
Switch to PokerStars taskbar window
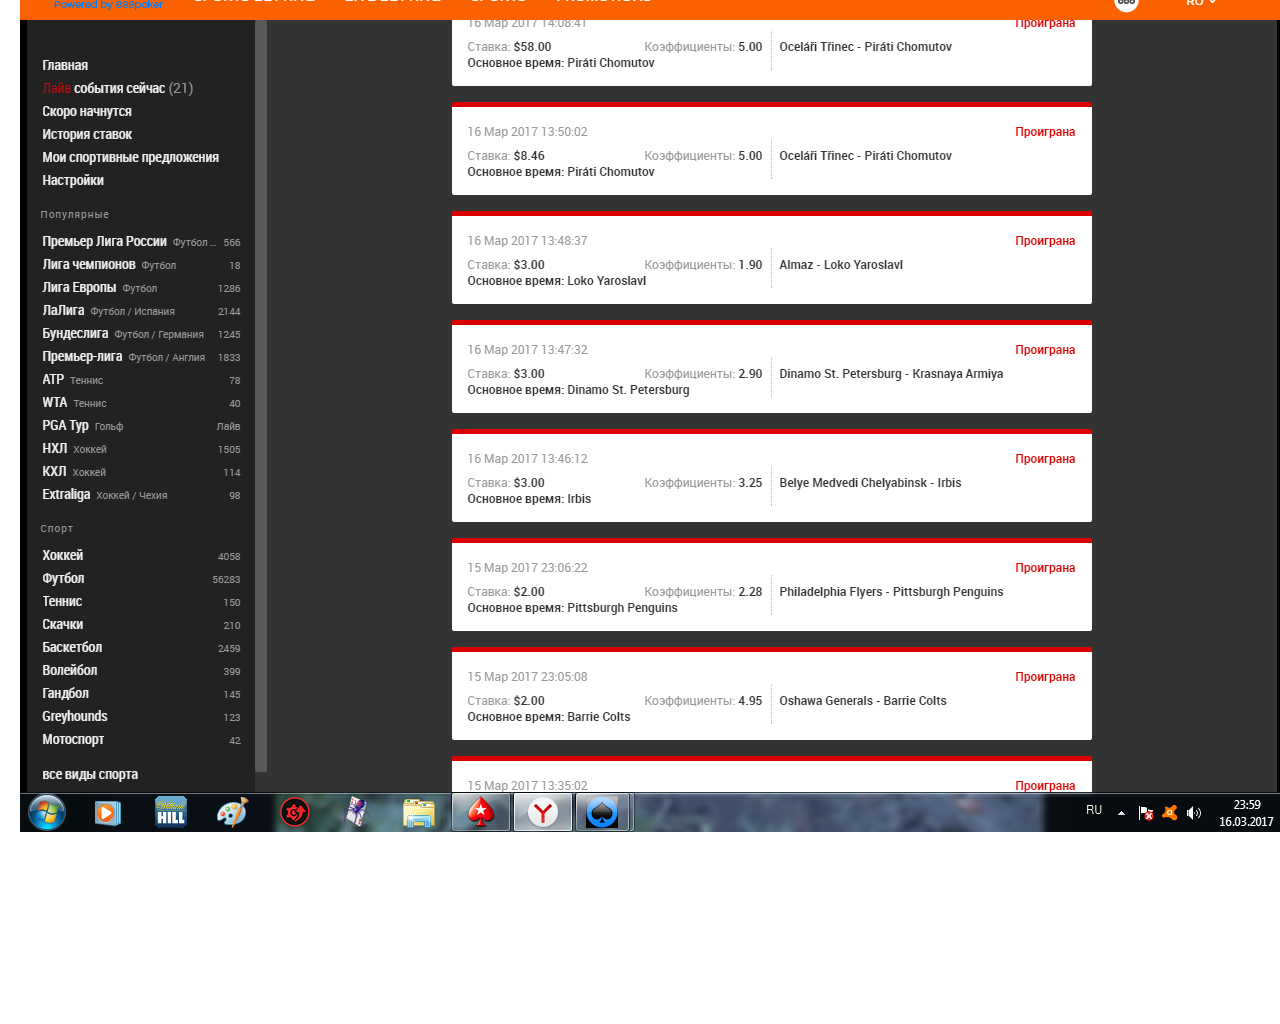[481, 813]
